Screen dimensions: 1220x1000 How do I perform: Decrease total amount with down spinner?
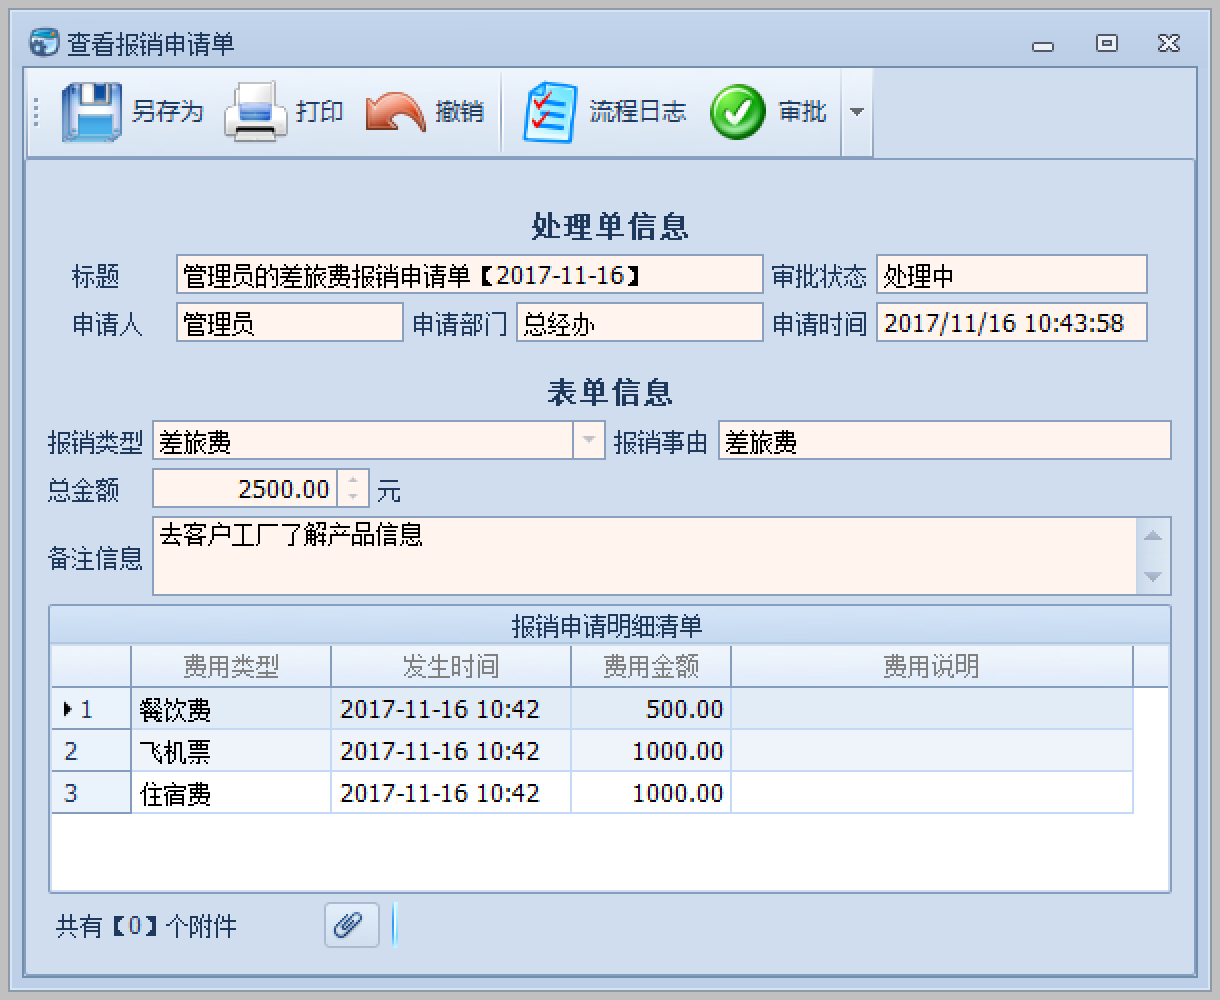pos(353,497)
